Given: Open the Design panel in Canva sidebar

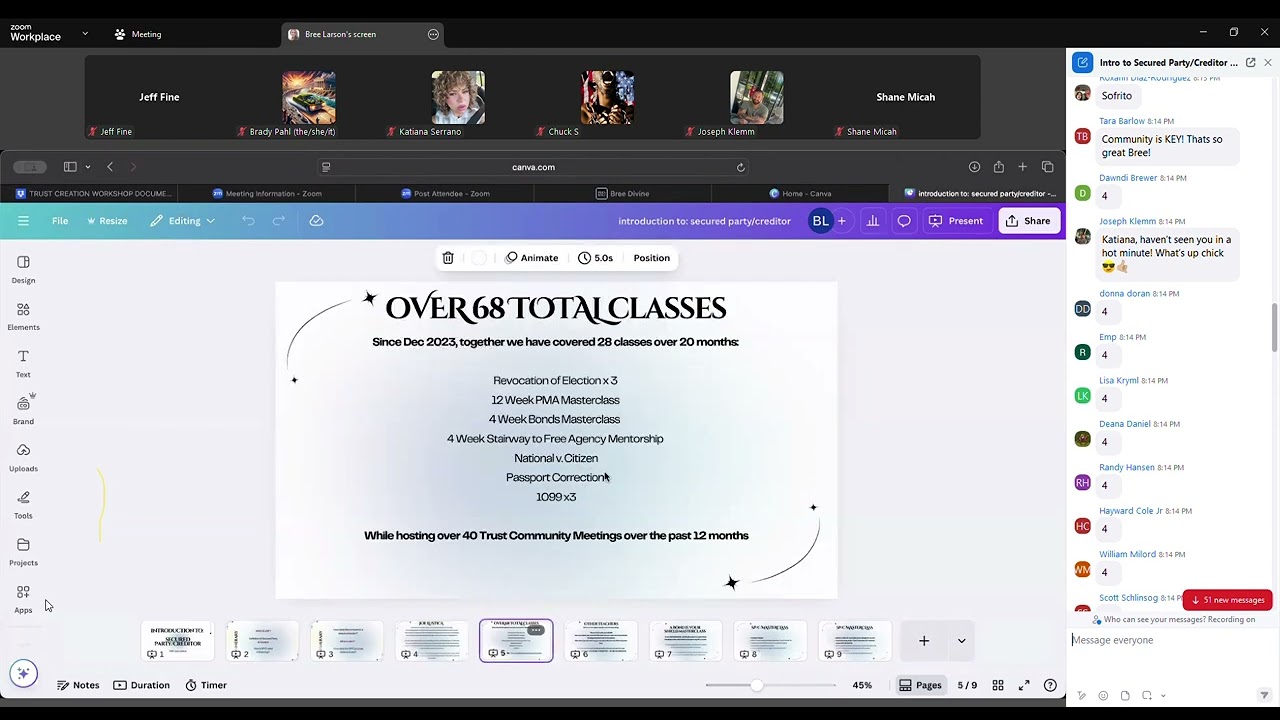Looking at the screenshot, I should click(23, 269).
